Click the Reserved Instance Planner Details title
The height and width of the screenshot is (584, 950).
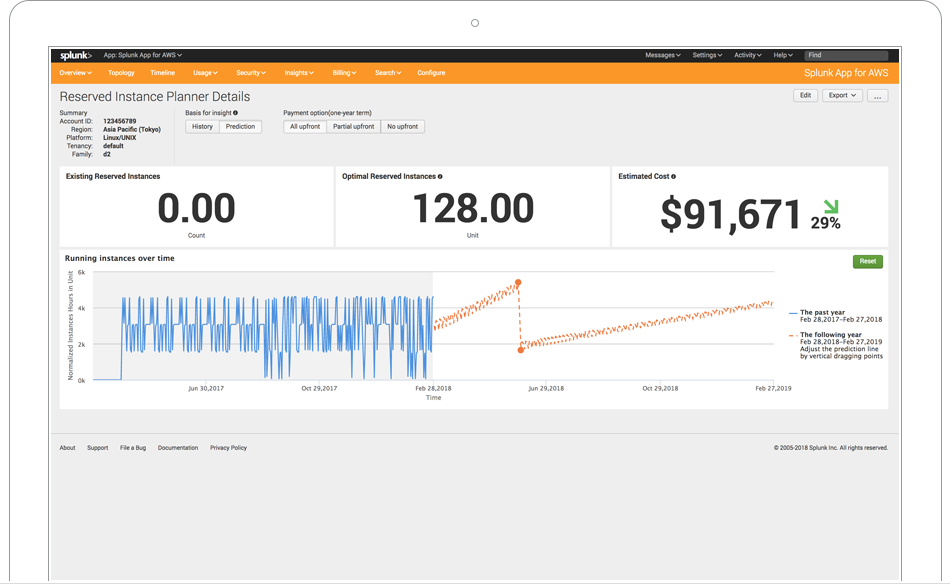point(154,97)
